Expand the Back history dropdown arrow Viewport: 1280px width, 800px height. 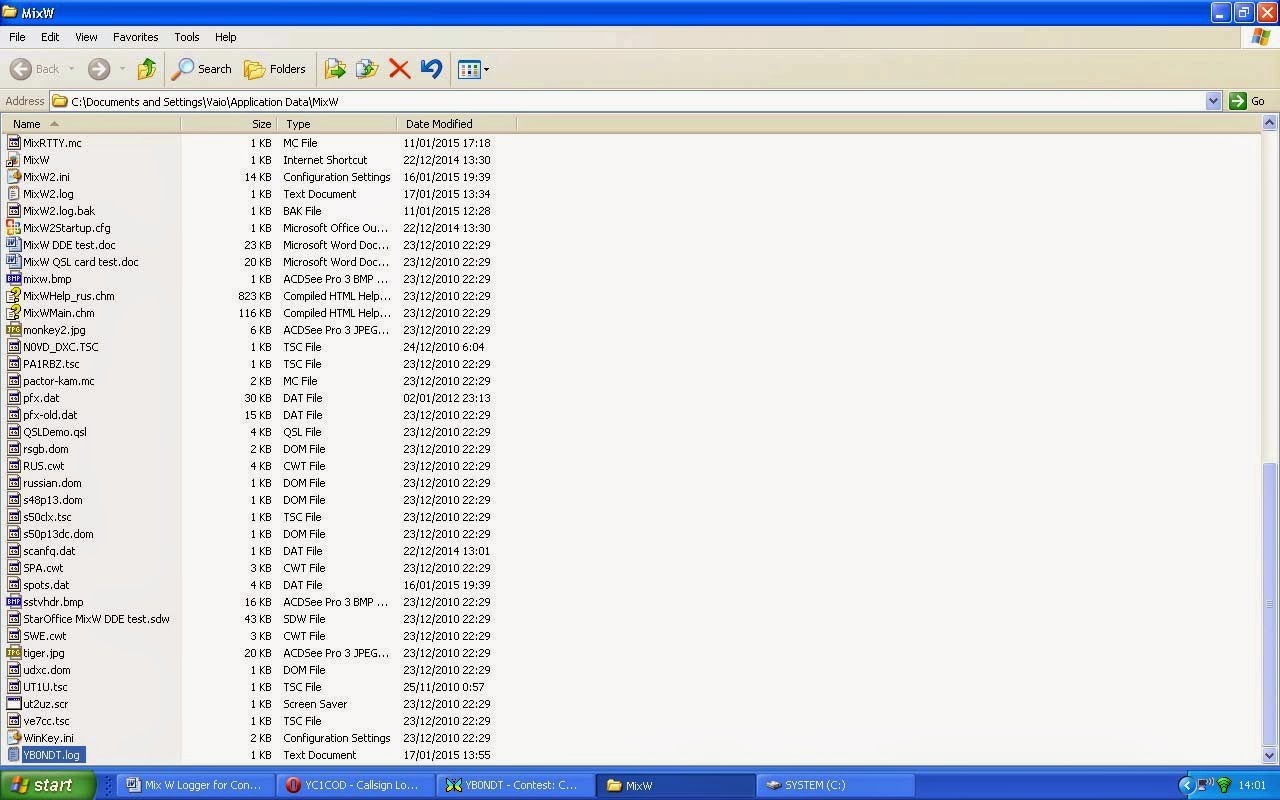pos(71,69)
